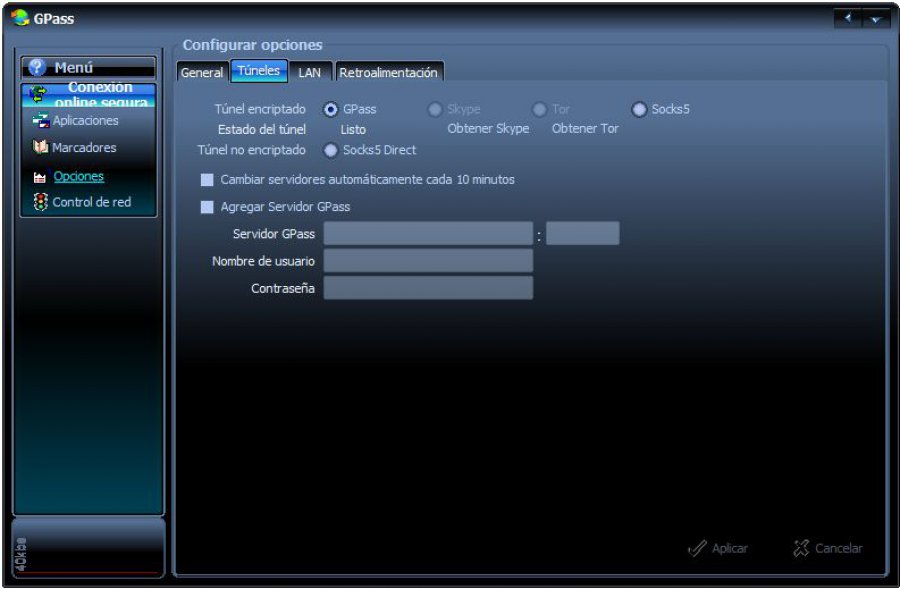Select the Socks5 Direct unencrypted radio
The width and height of the screenshot is (900, 589).
331,150
